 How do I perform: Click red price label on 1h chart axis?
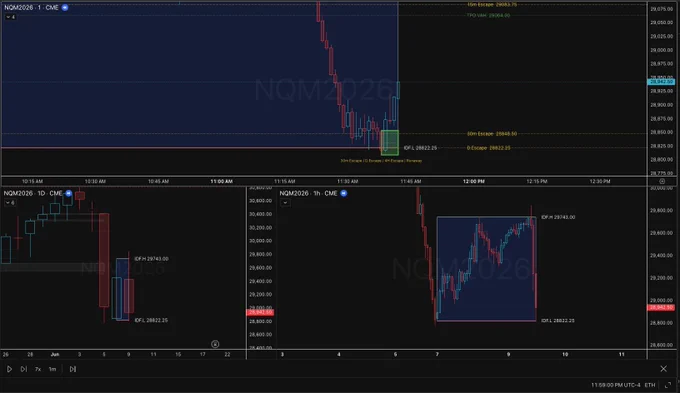click(661, 308)
